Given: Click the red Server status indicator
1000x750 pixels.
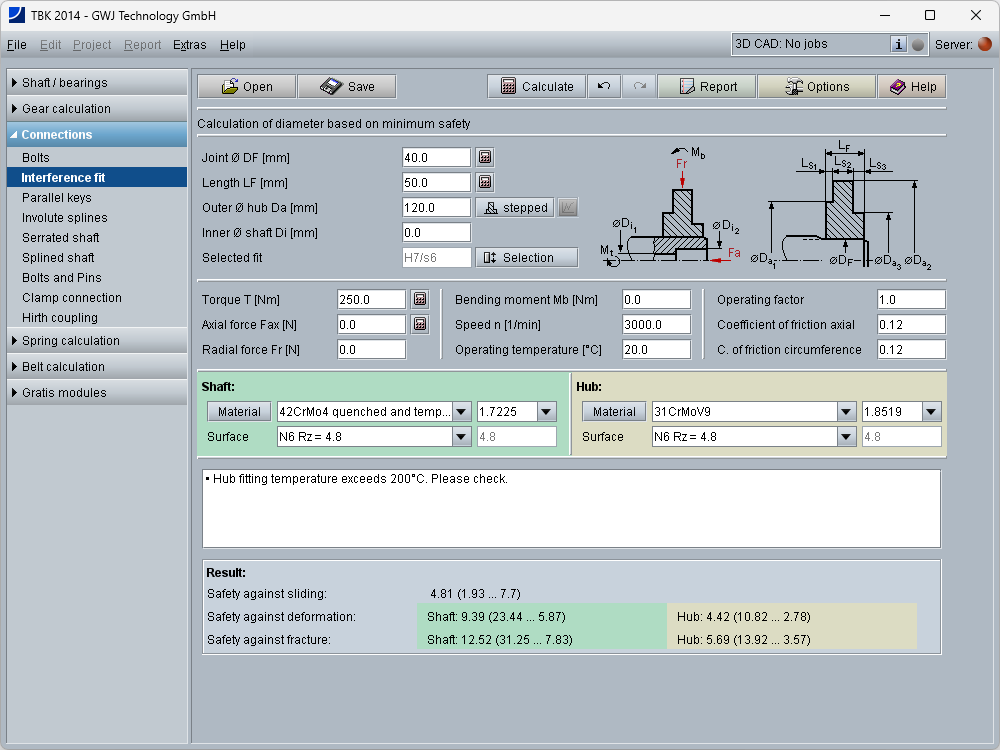Looking at the screenshot, I should (x=985, y=44).
